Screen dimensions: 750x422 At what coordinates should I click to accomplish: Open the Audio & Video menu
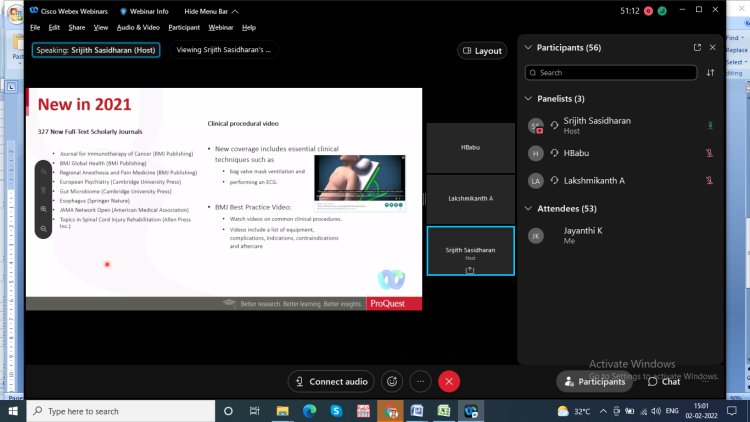[138, 27]
